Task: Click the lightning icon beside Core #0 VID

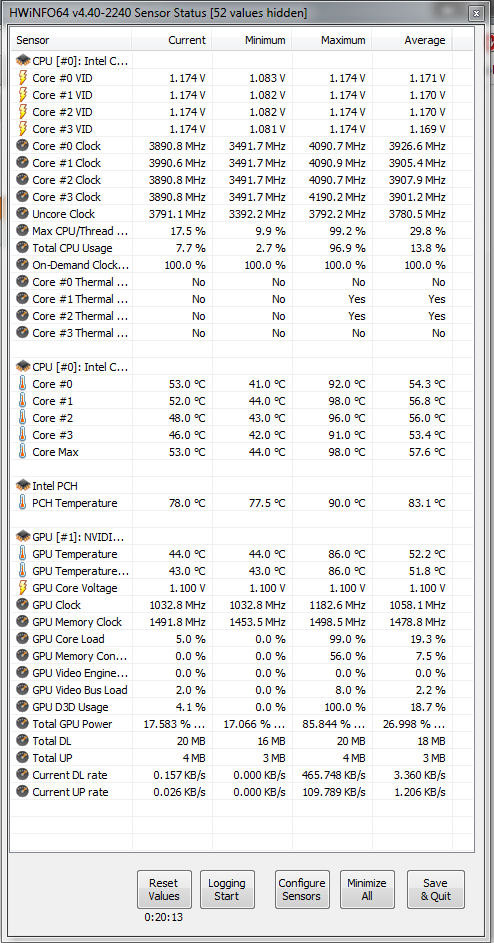Action: coord(22,78)
